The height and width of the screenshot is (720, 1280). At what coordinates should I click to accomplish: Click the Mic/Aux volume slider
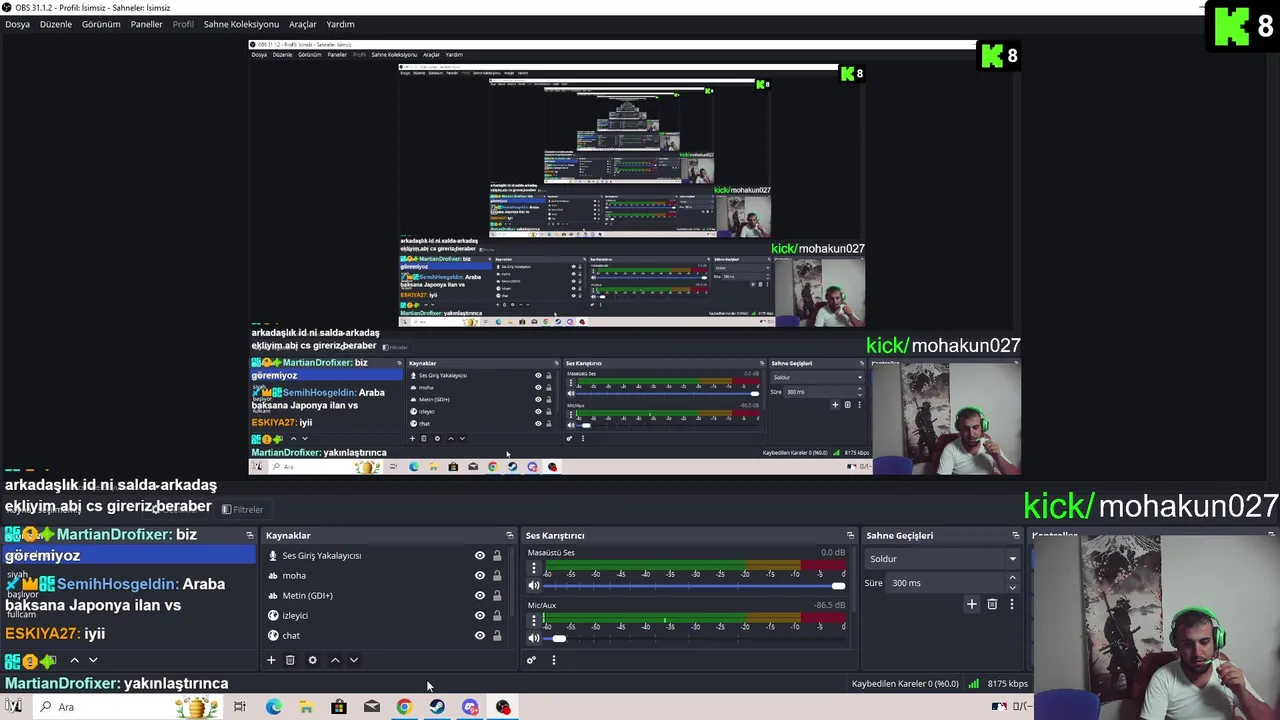695,639
